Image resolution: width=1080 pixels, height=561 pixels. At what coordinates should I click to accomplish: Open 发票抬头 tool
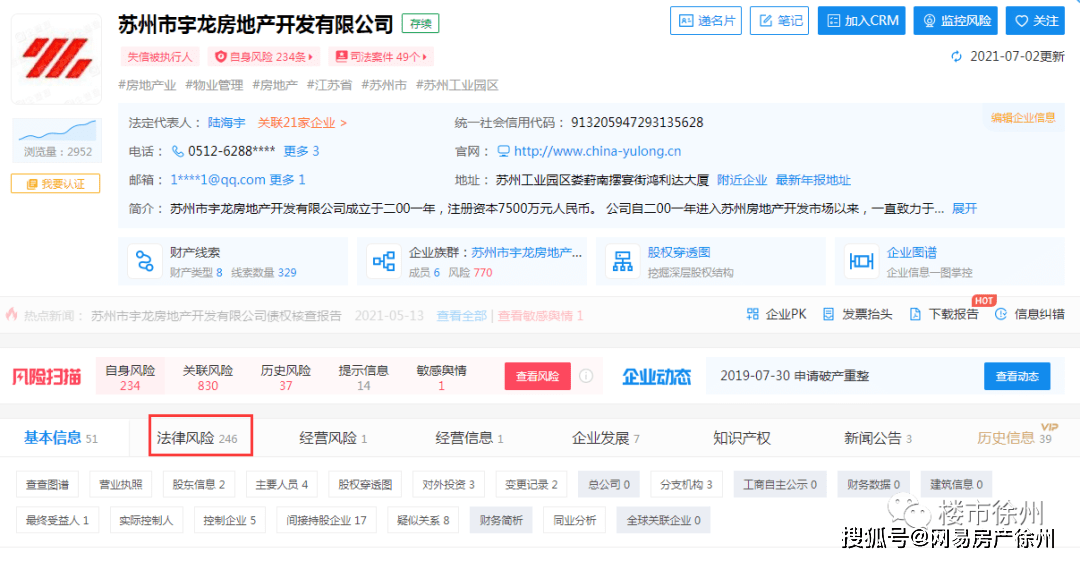pos(858,314)
